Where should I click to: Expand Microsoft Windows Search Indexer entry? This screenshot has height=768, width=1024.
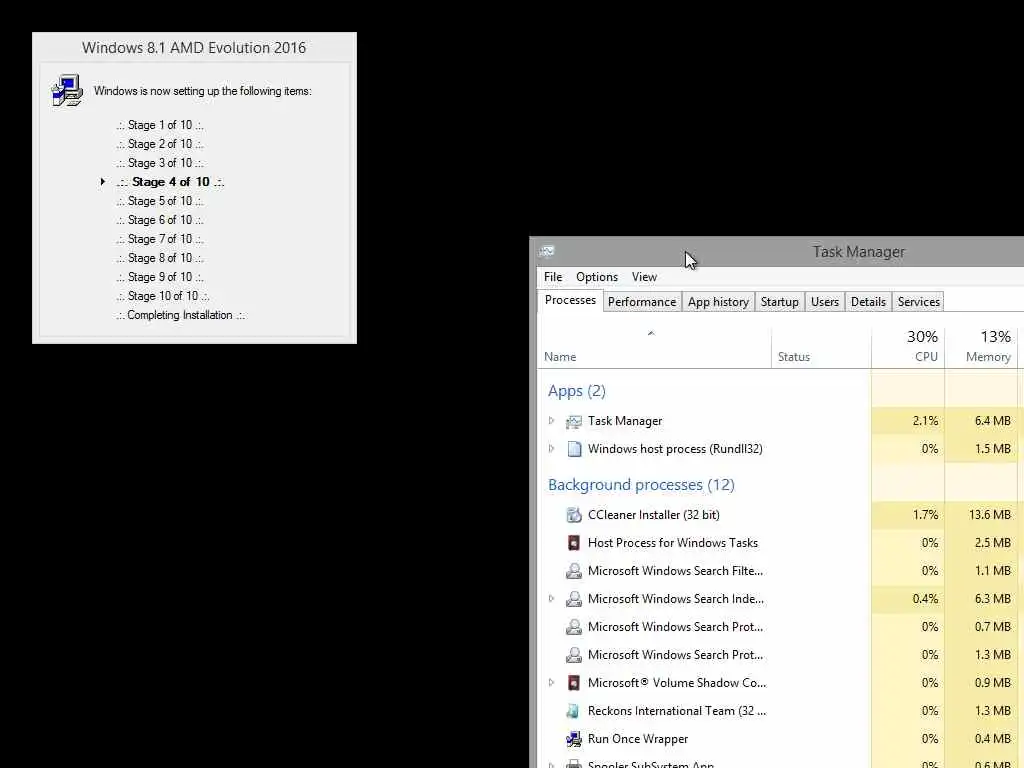[x=551, y=598]
